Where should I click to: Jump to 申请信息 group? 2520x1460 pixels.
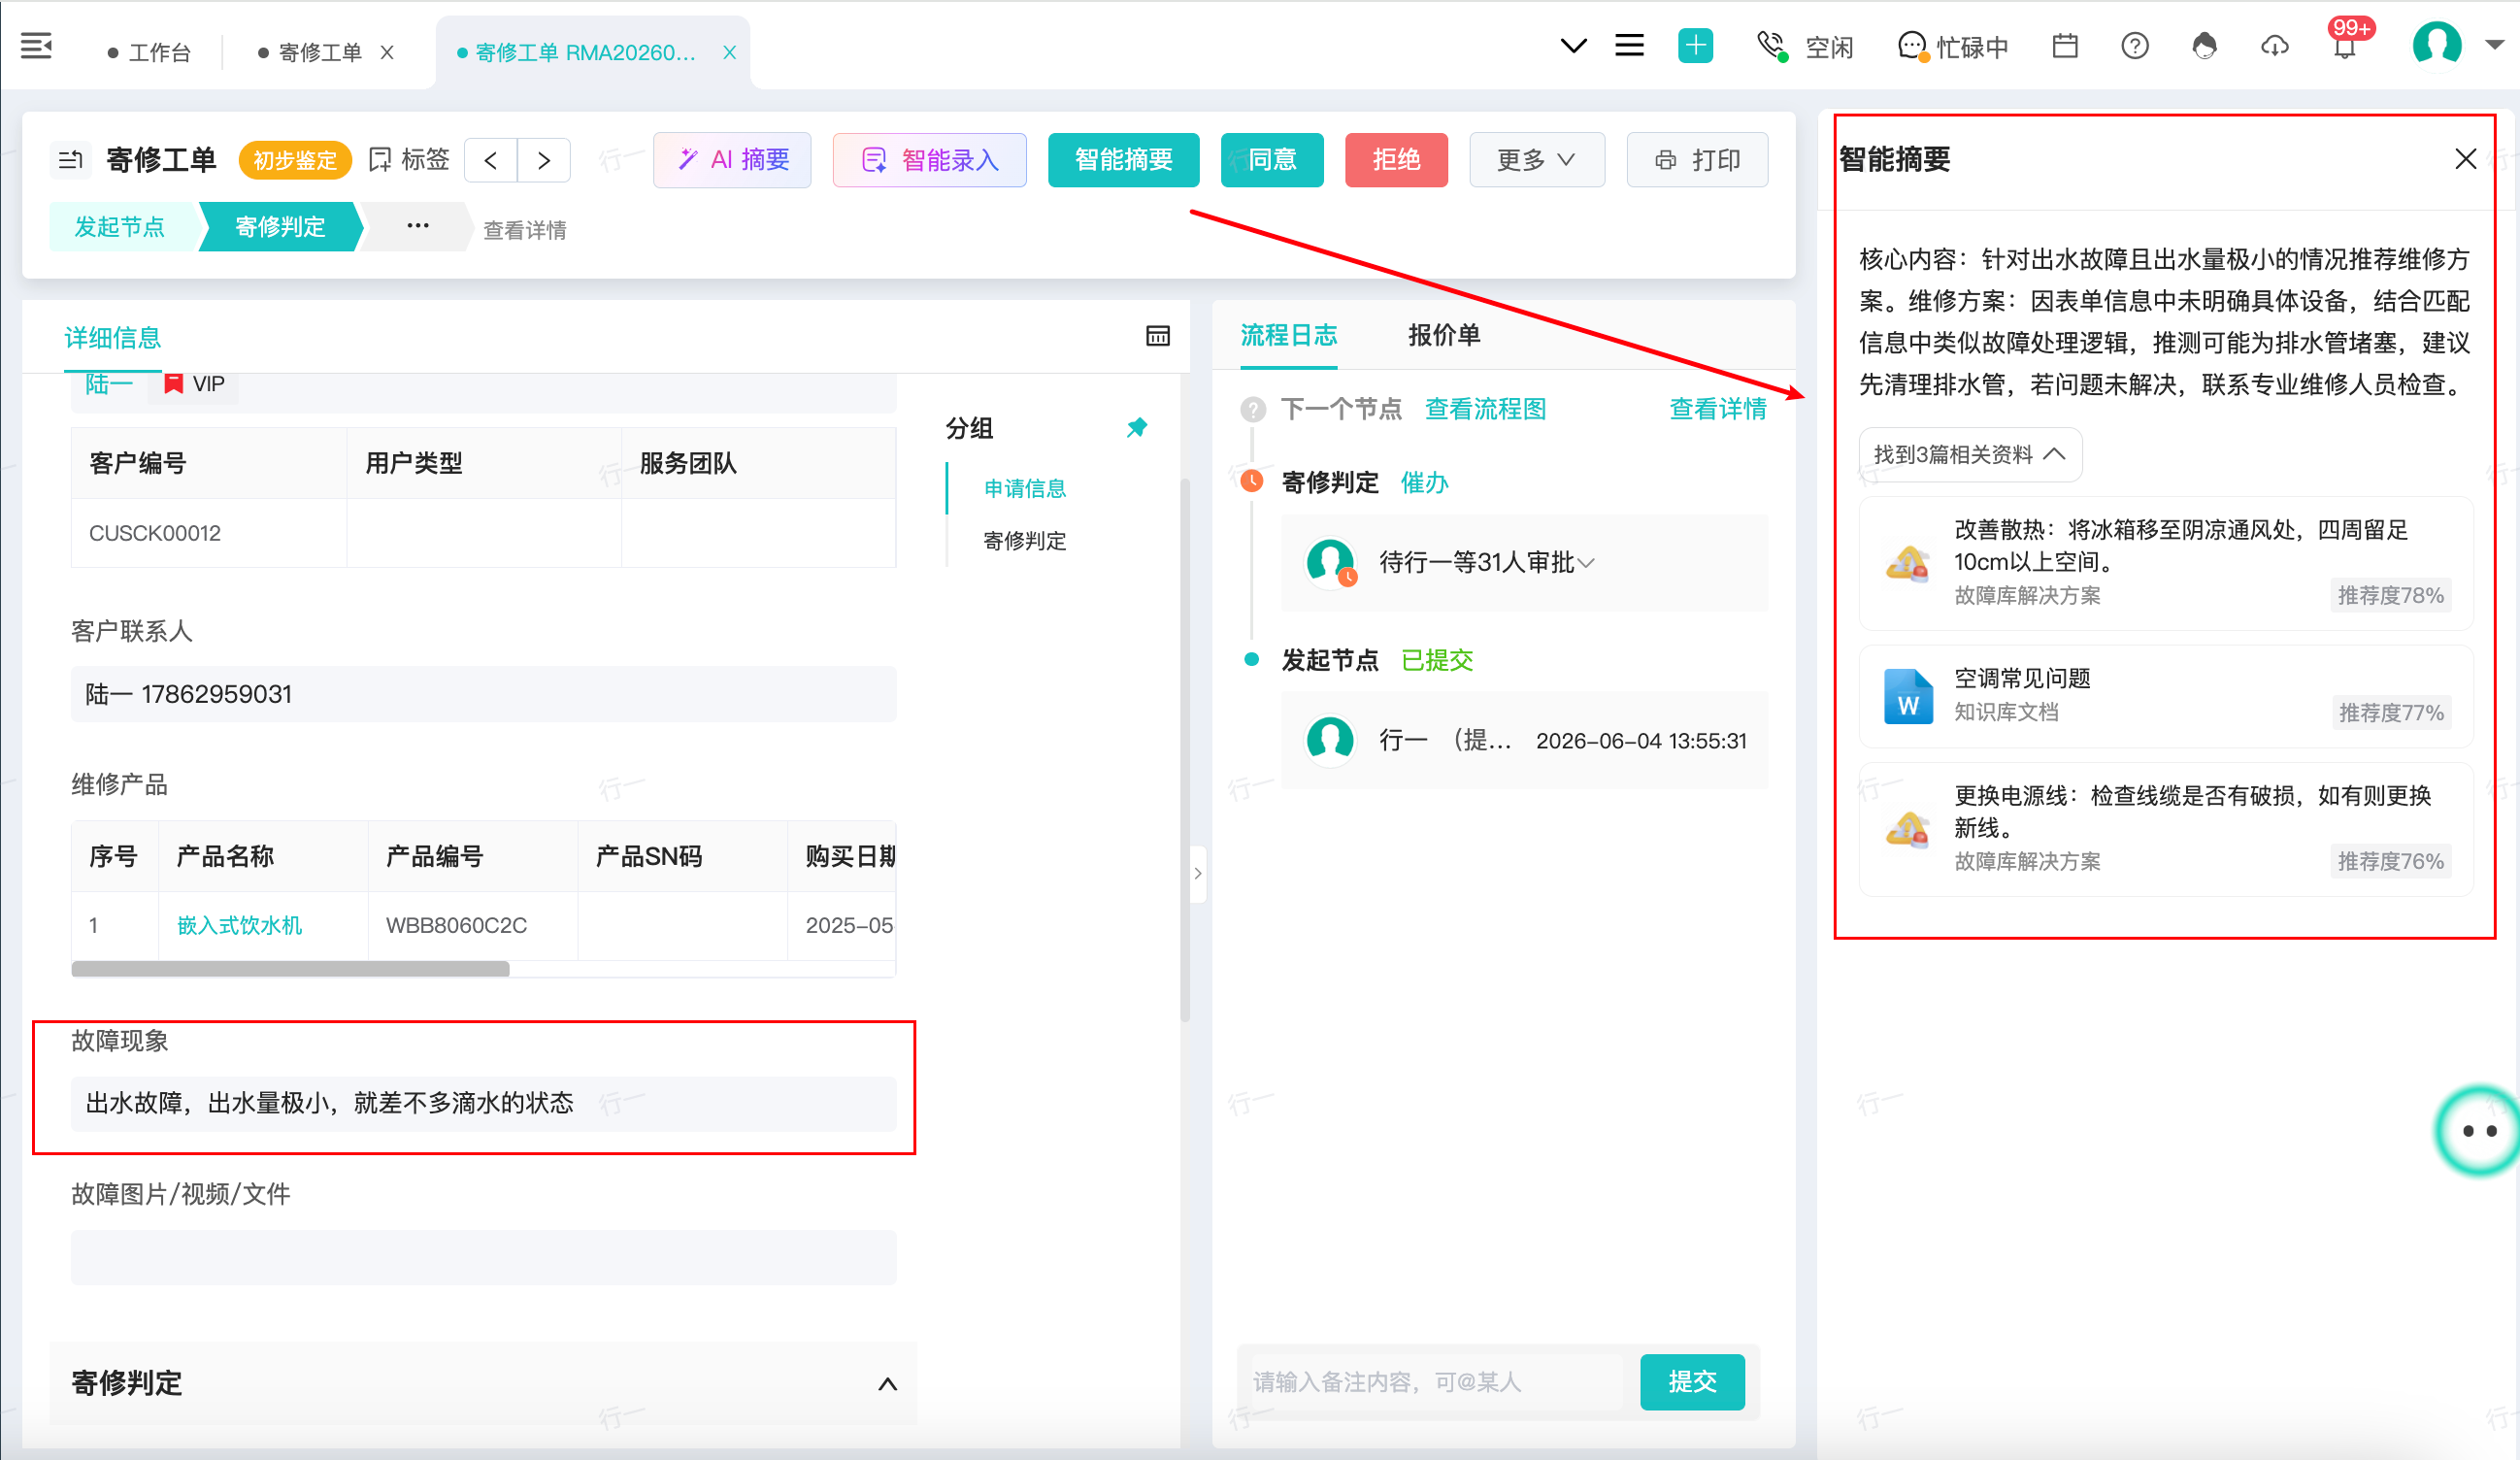[1025, 488]
